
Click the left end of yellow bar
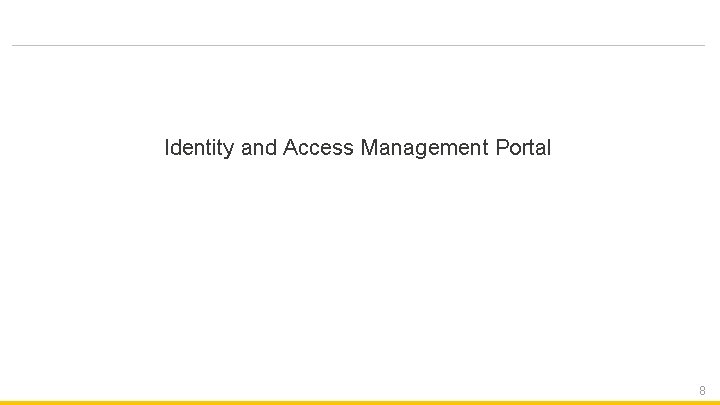(2, 403)
